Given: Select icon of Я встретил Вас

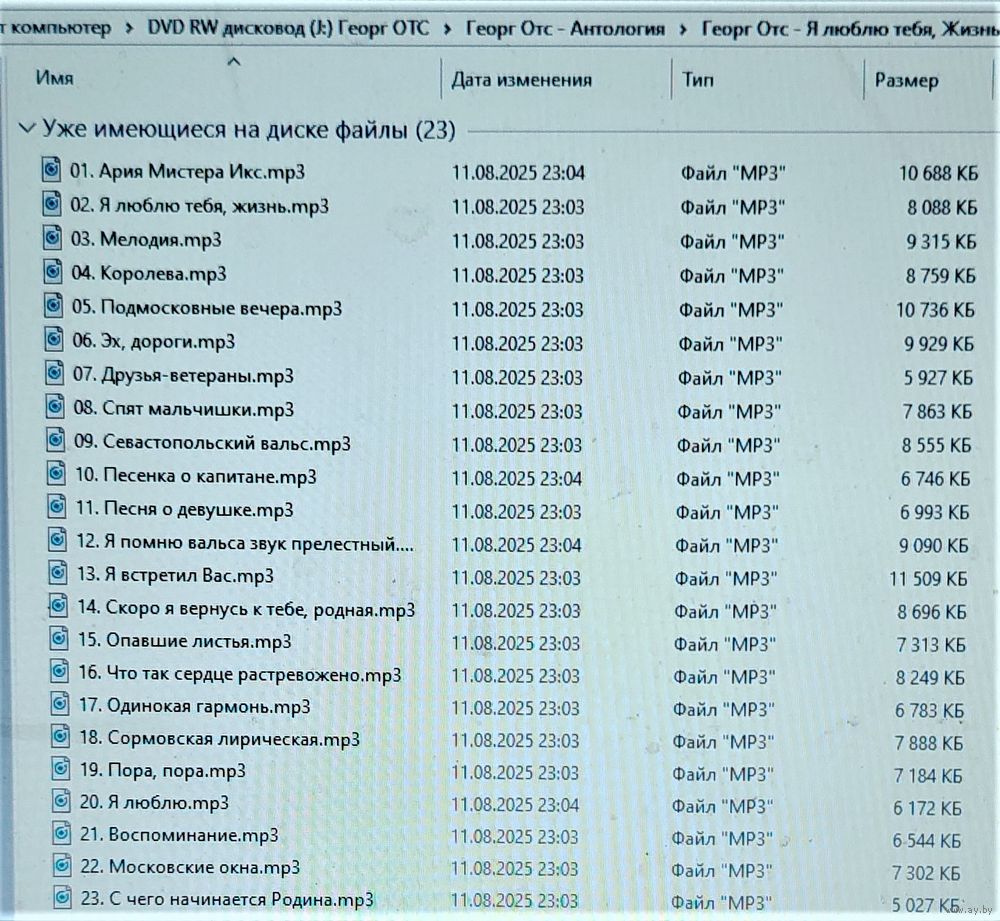Looking at the screenshot, I should coord(58,573).
